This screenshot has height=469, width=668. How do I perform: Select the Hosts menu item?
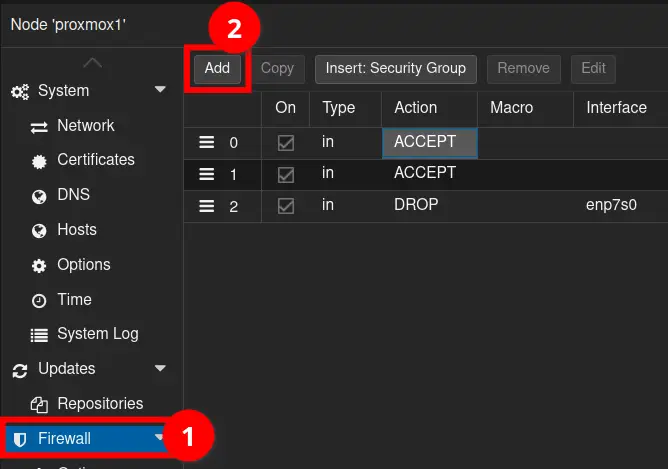[x=92, y=230]
